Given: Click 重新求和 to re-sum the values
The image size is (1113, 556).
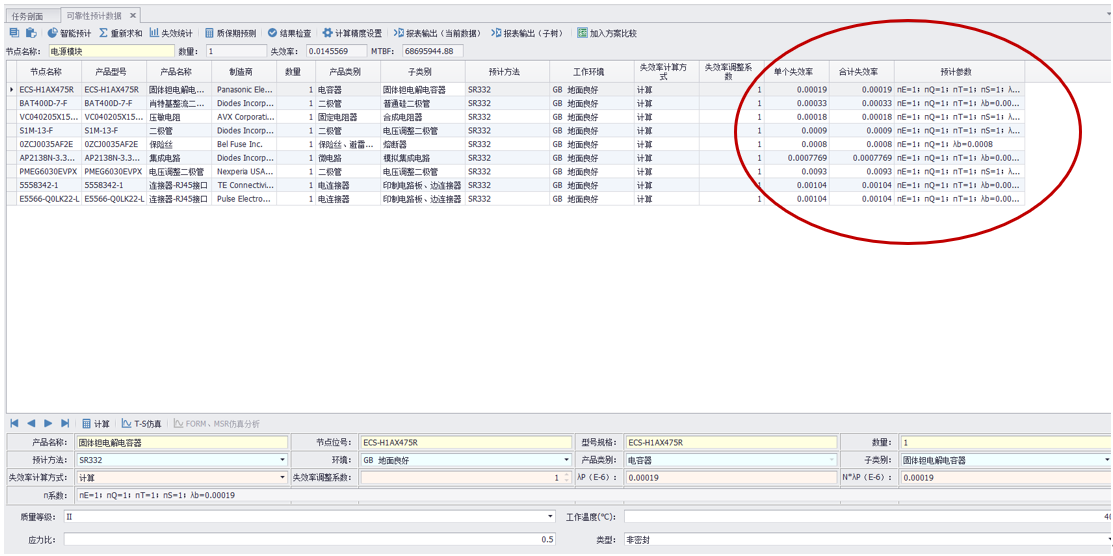Looking at the screenshot, I should (120, 33).
